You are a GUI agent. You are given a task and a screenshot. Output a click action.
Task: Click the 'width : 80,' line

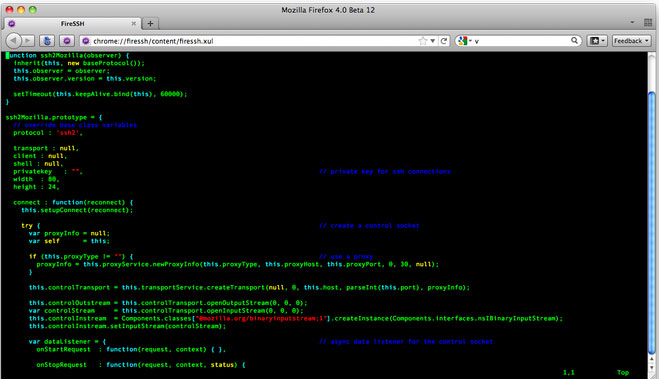click(x=36, y=179)
